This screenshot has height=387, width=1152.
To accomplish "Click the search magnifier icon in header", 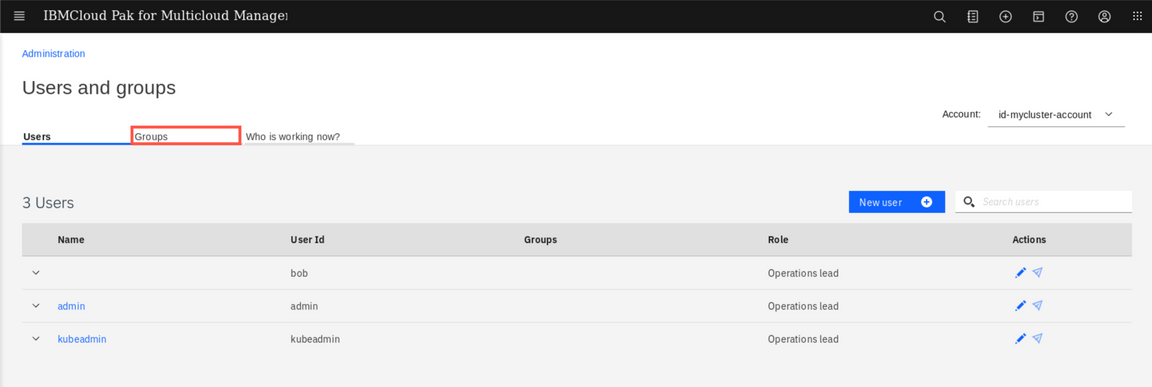I will point(939,17).
